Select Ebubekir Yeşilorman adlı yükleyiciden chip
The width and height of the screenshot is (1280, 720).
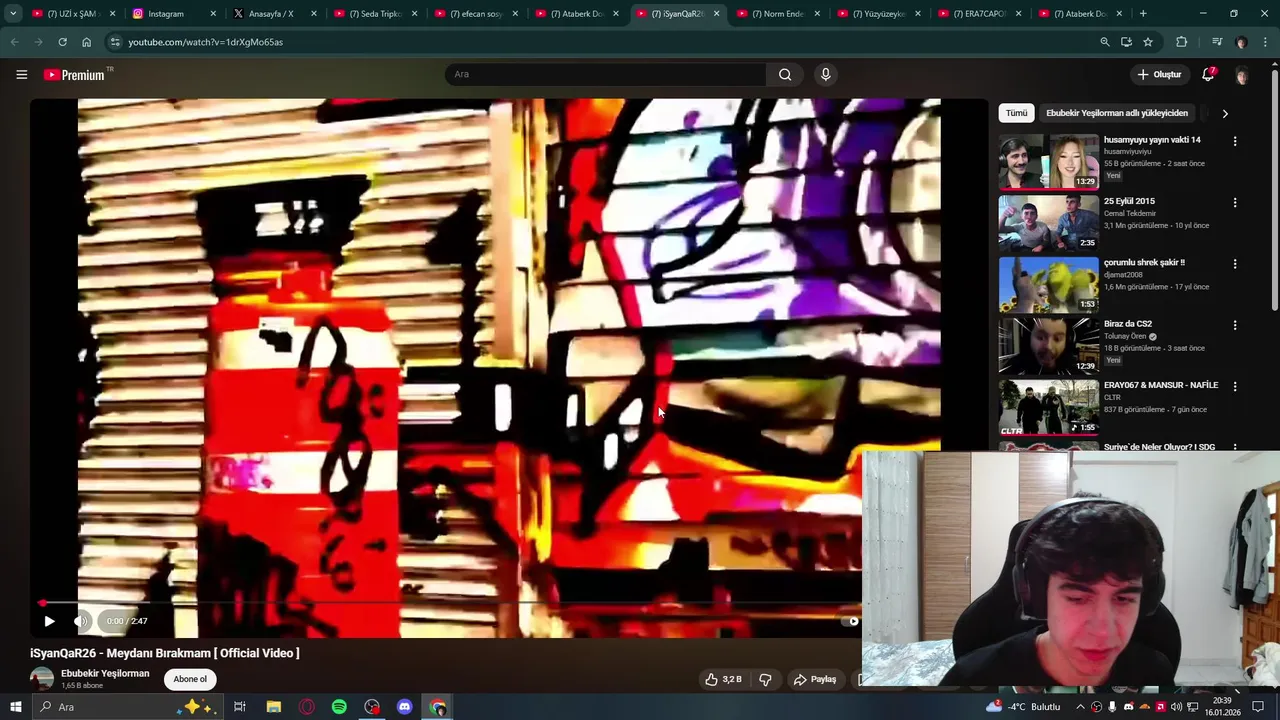(1117, 113)
